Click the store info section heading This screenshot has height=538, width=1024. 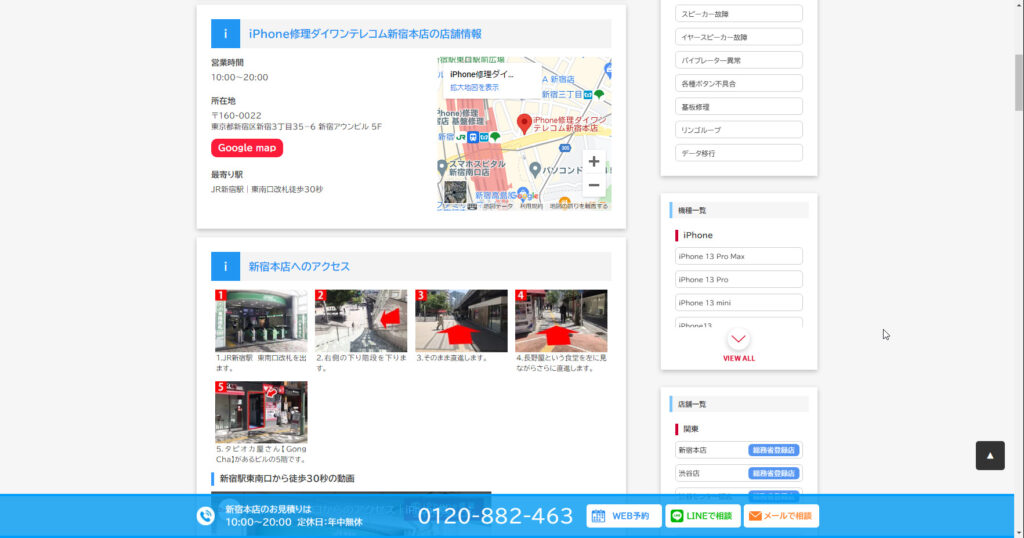pos(365,34)
